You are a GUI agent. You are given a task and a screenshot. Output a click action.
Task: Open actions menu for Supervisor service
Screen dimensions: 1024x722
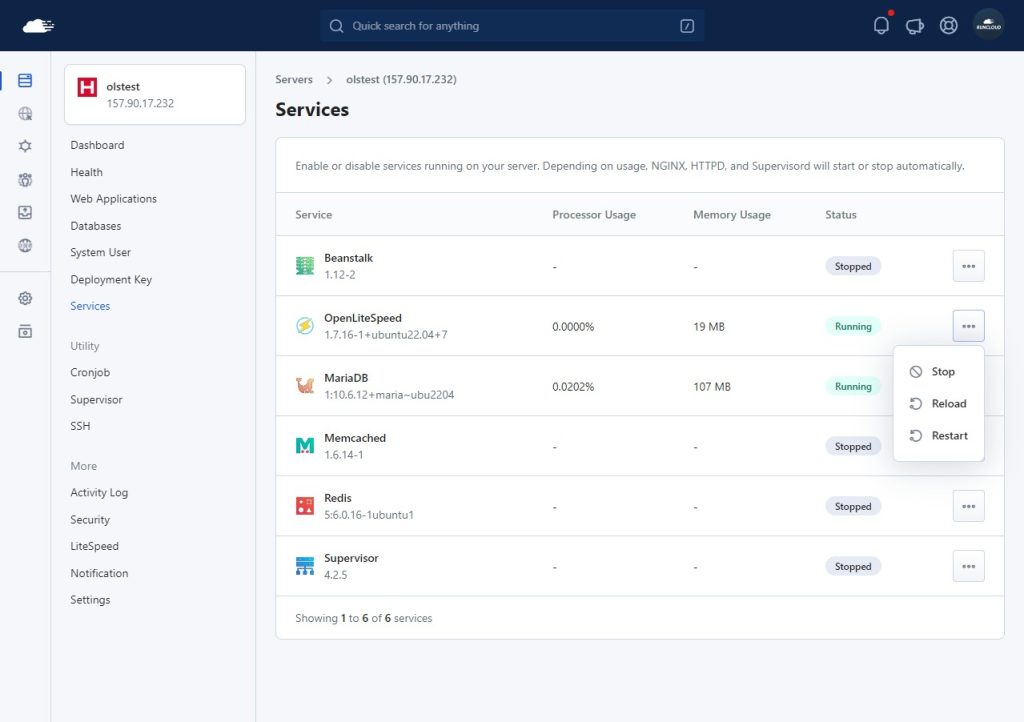(968, 566)
